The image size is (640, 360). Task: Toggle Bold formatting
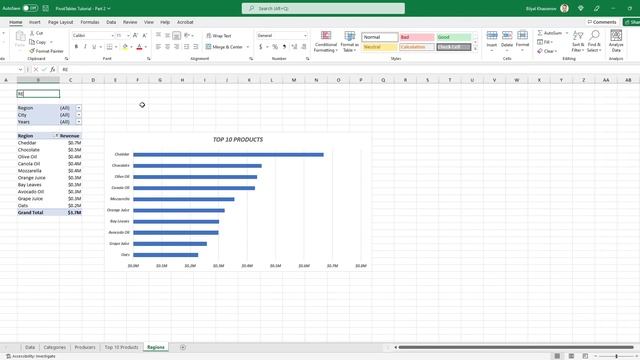pos(76,47)
